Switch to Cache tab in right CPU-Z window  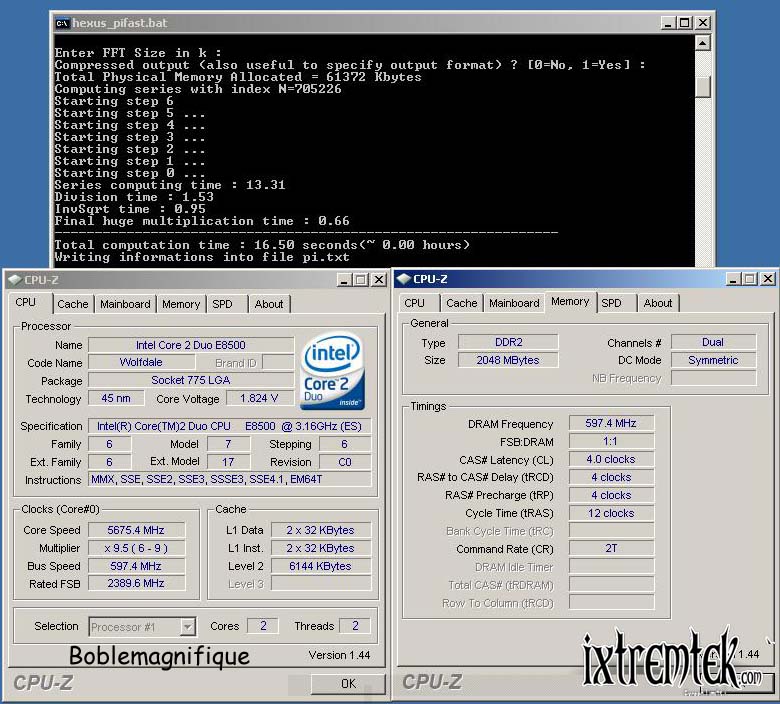point(462,303)
